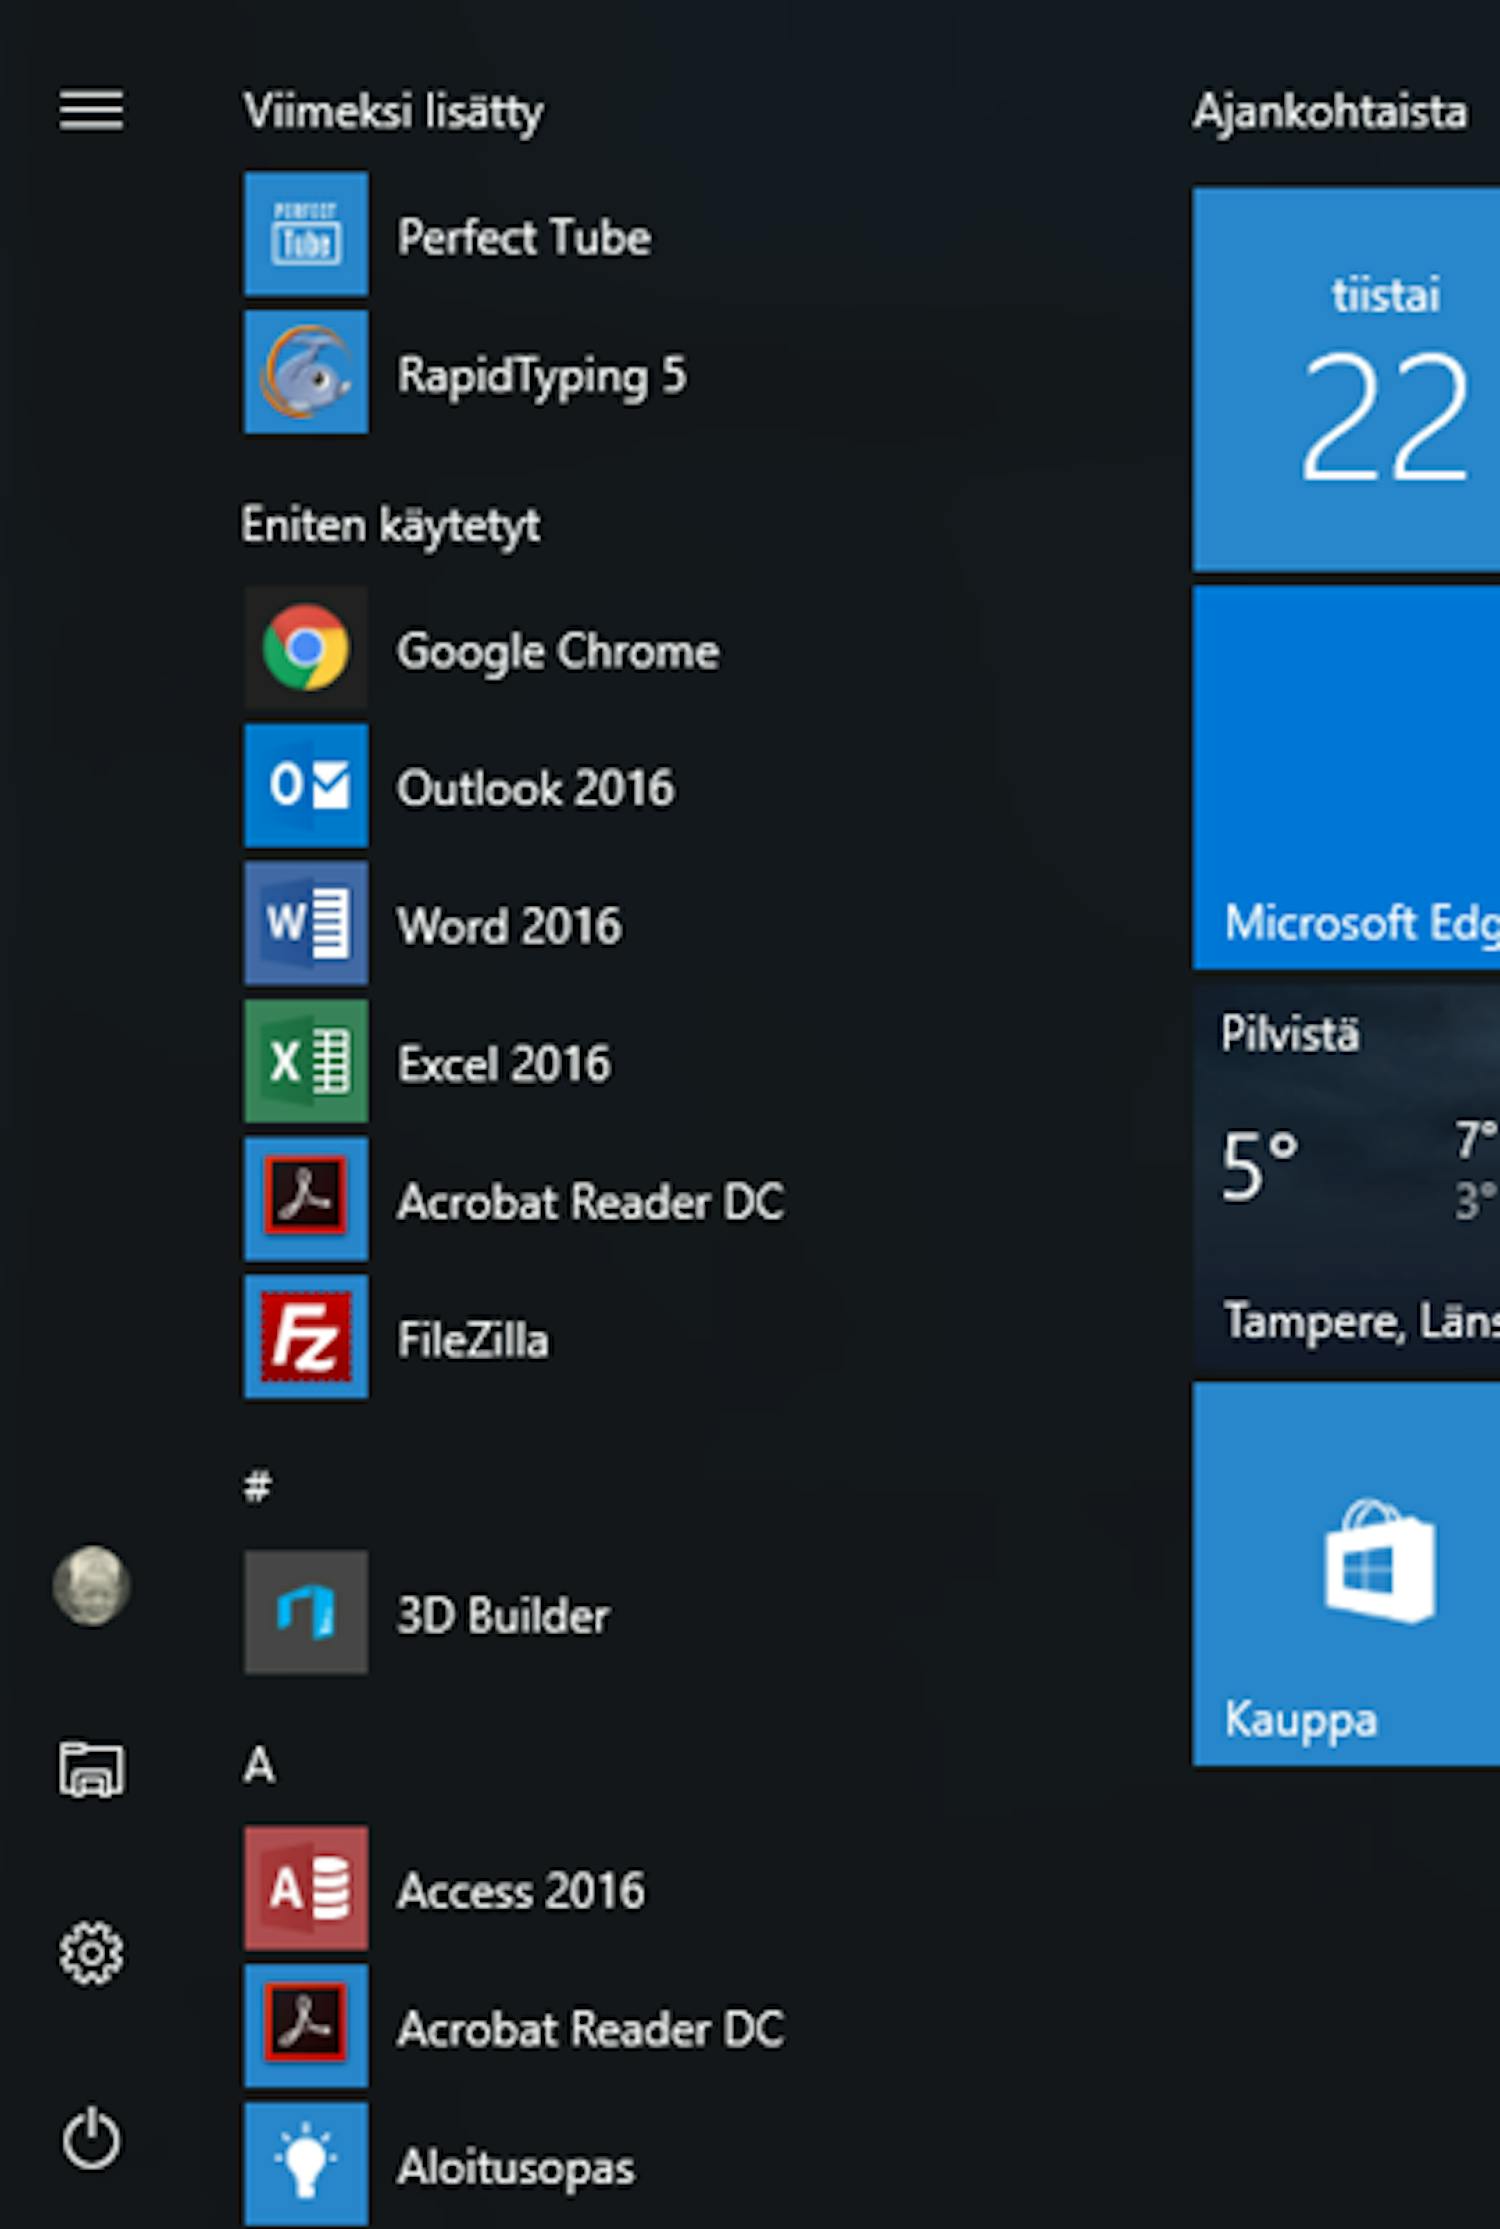
Task: Open the user account picture
Action: [x=91, y=1587]
